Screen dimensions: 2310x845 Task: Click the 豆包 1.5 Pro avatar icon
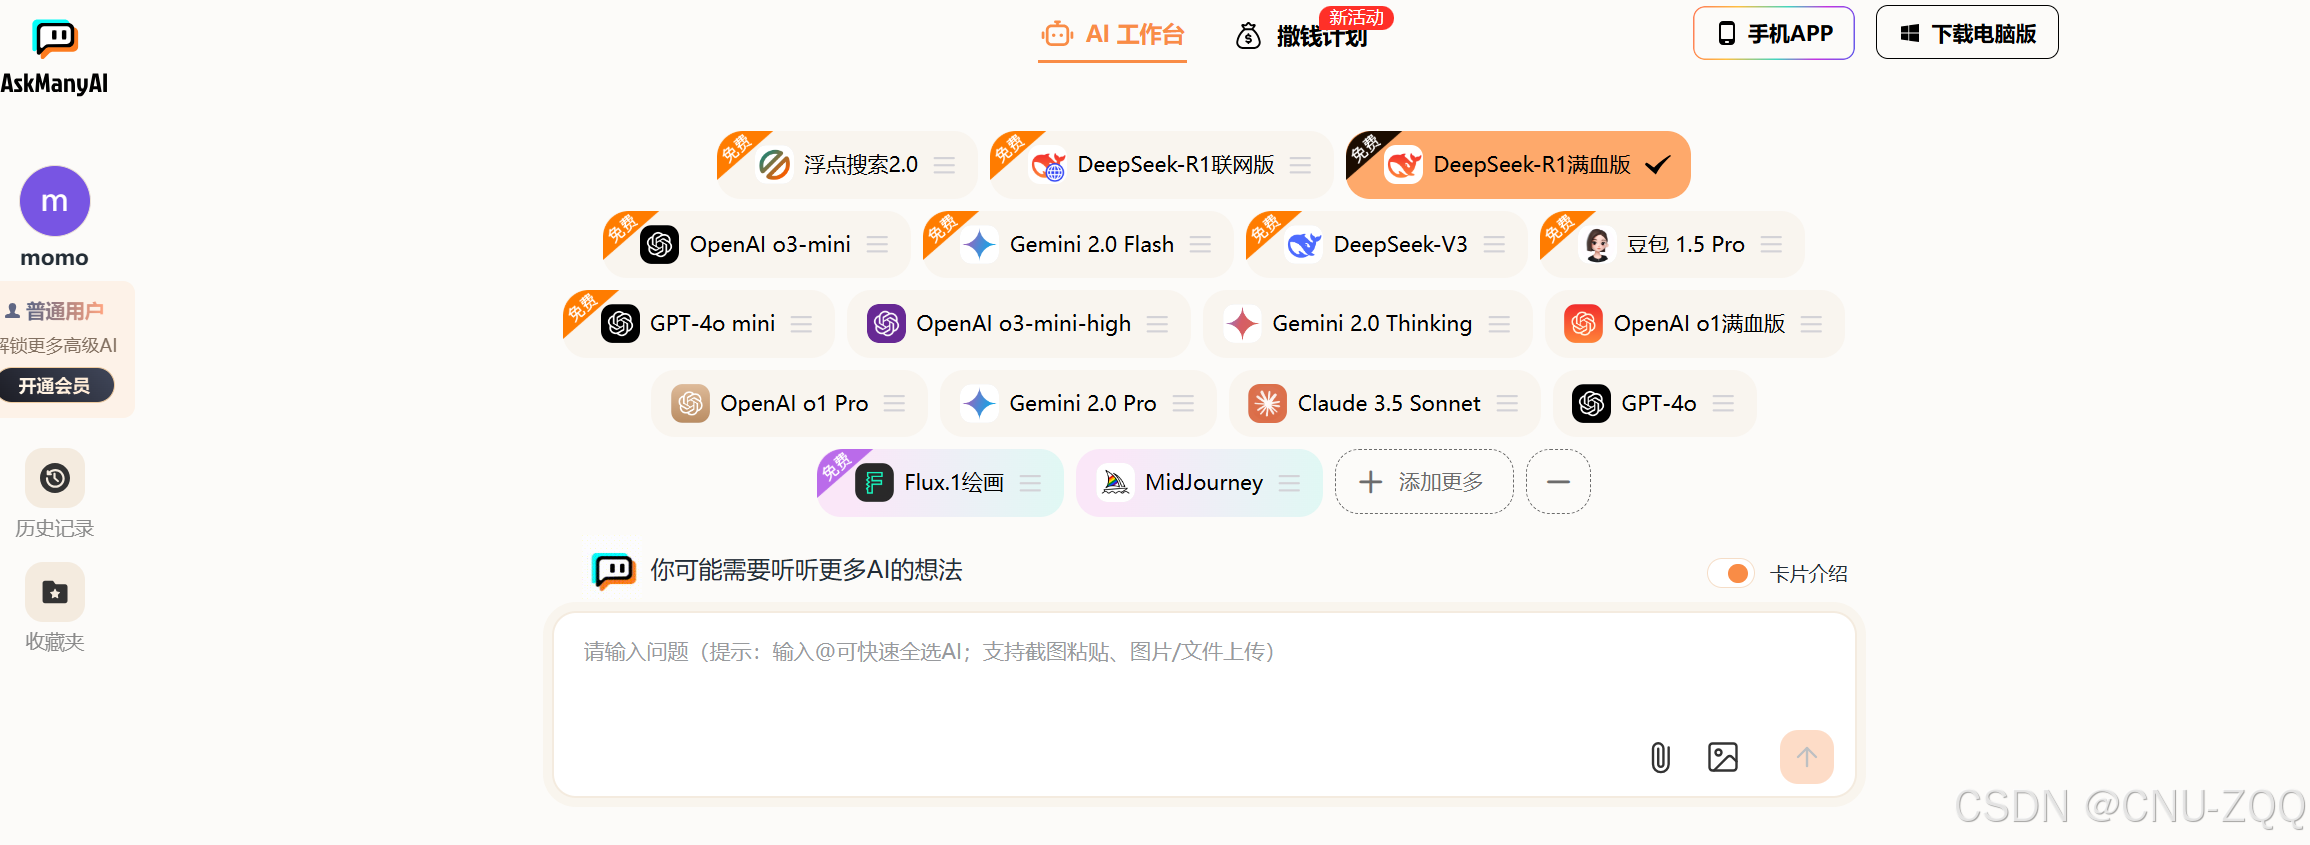(1598, 244)
